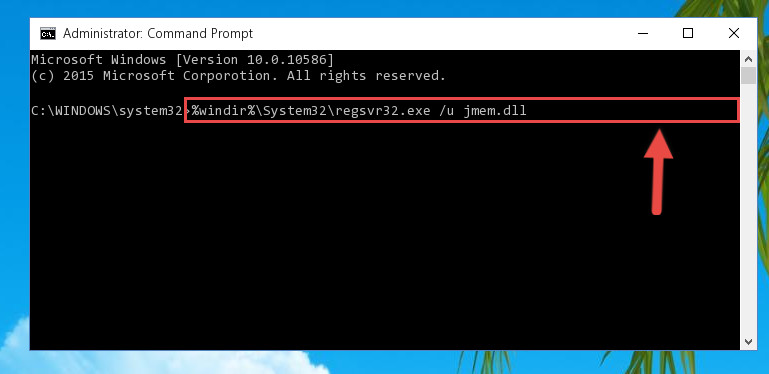Screen dimensions: 769x374
Task: Click the title bar text Administrator: Command Prompt
Action: pyautogui.click(x=158, y=33)
